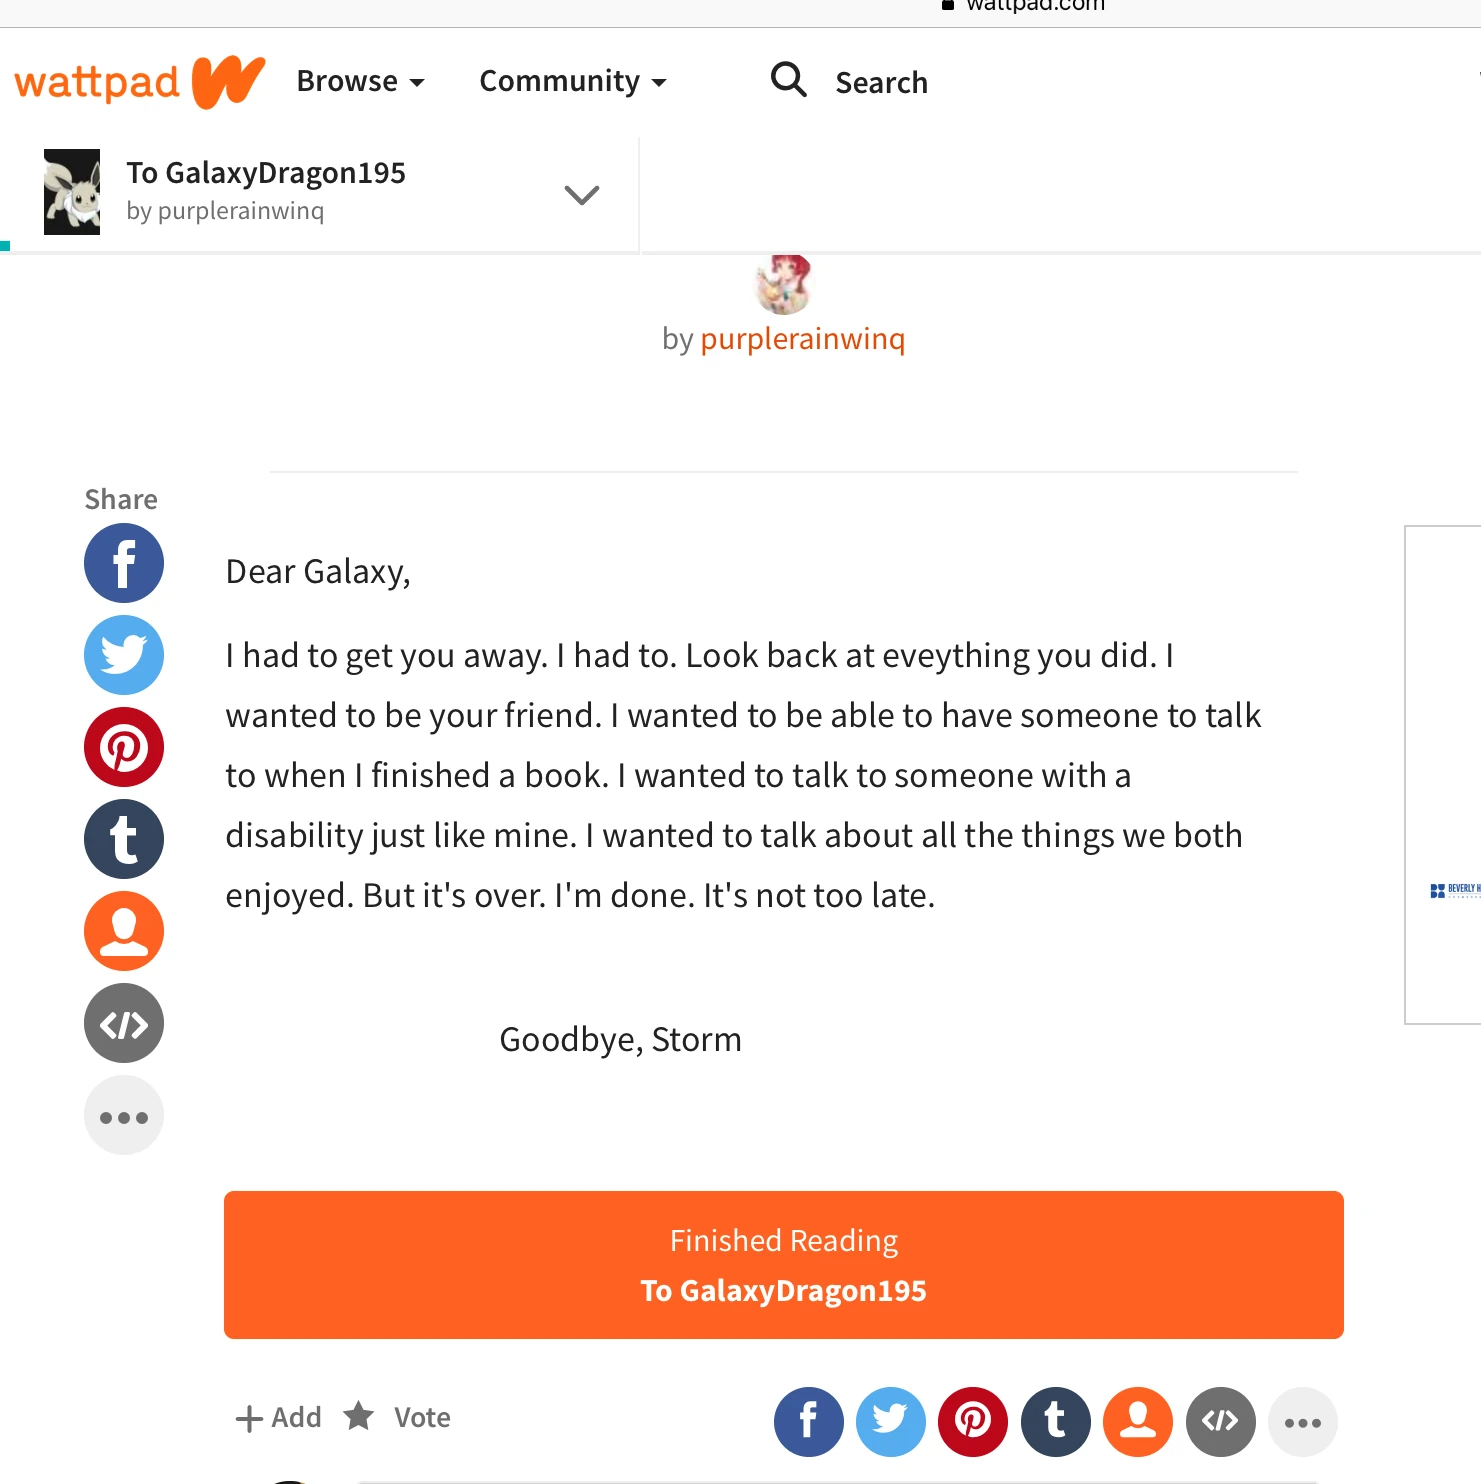1481x1484 pixels.
Task: Click bottom row embed code icon
Action: point(1220,1421)
